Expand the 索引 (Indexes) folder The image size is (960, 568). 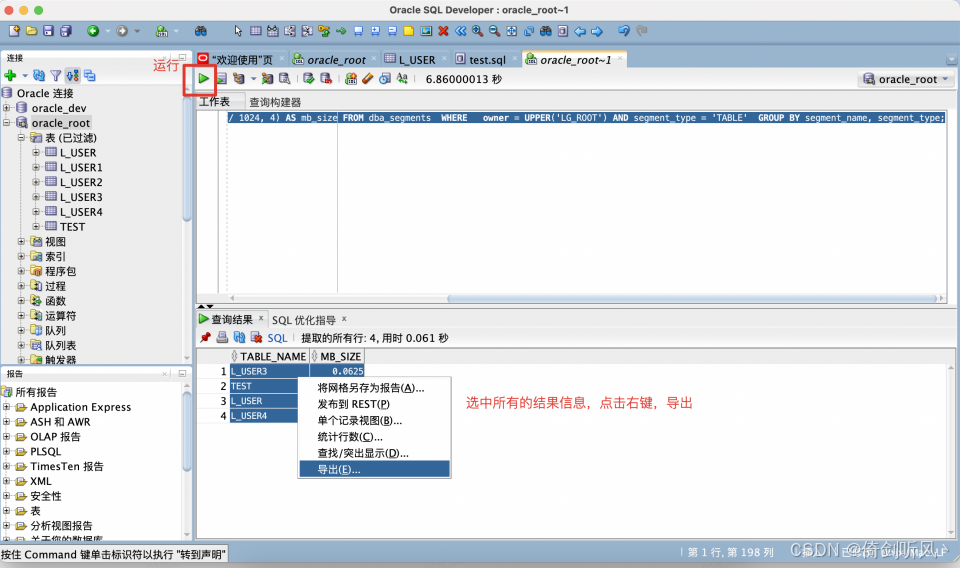21,256
